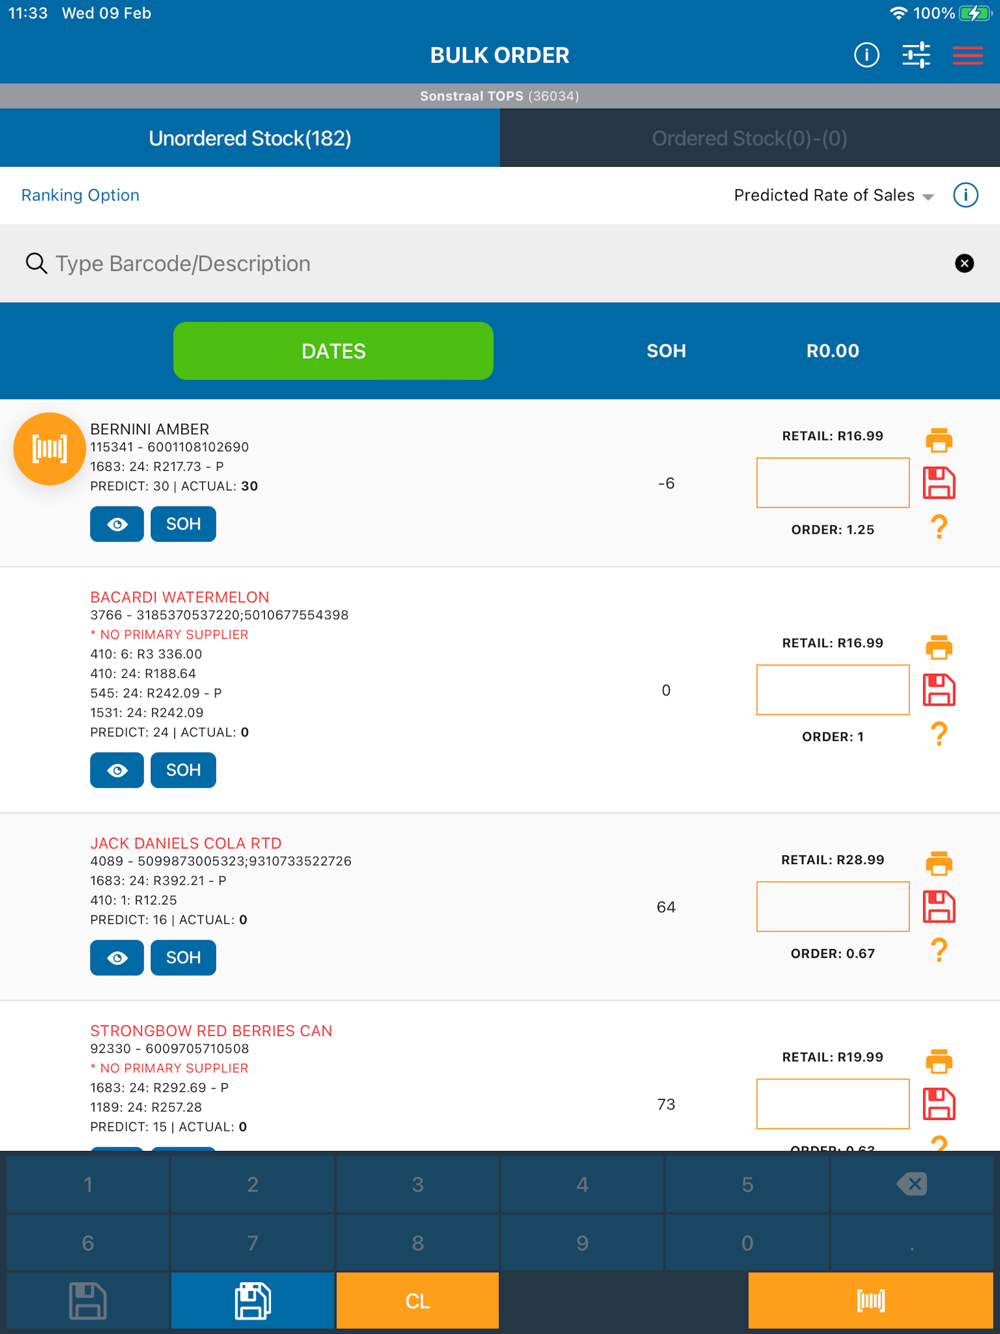Switch to Ordered Stock(0)-(0) tab

point(750,138)
